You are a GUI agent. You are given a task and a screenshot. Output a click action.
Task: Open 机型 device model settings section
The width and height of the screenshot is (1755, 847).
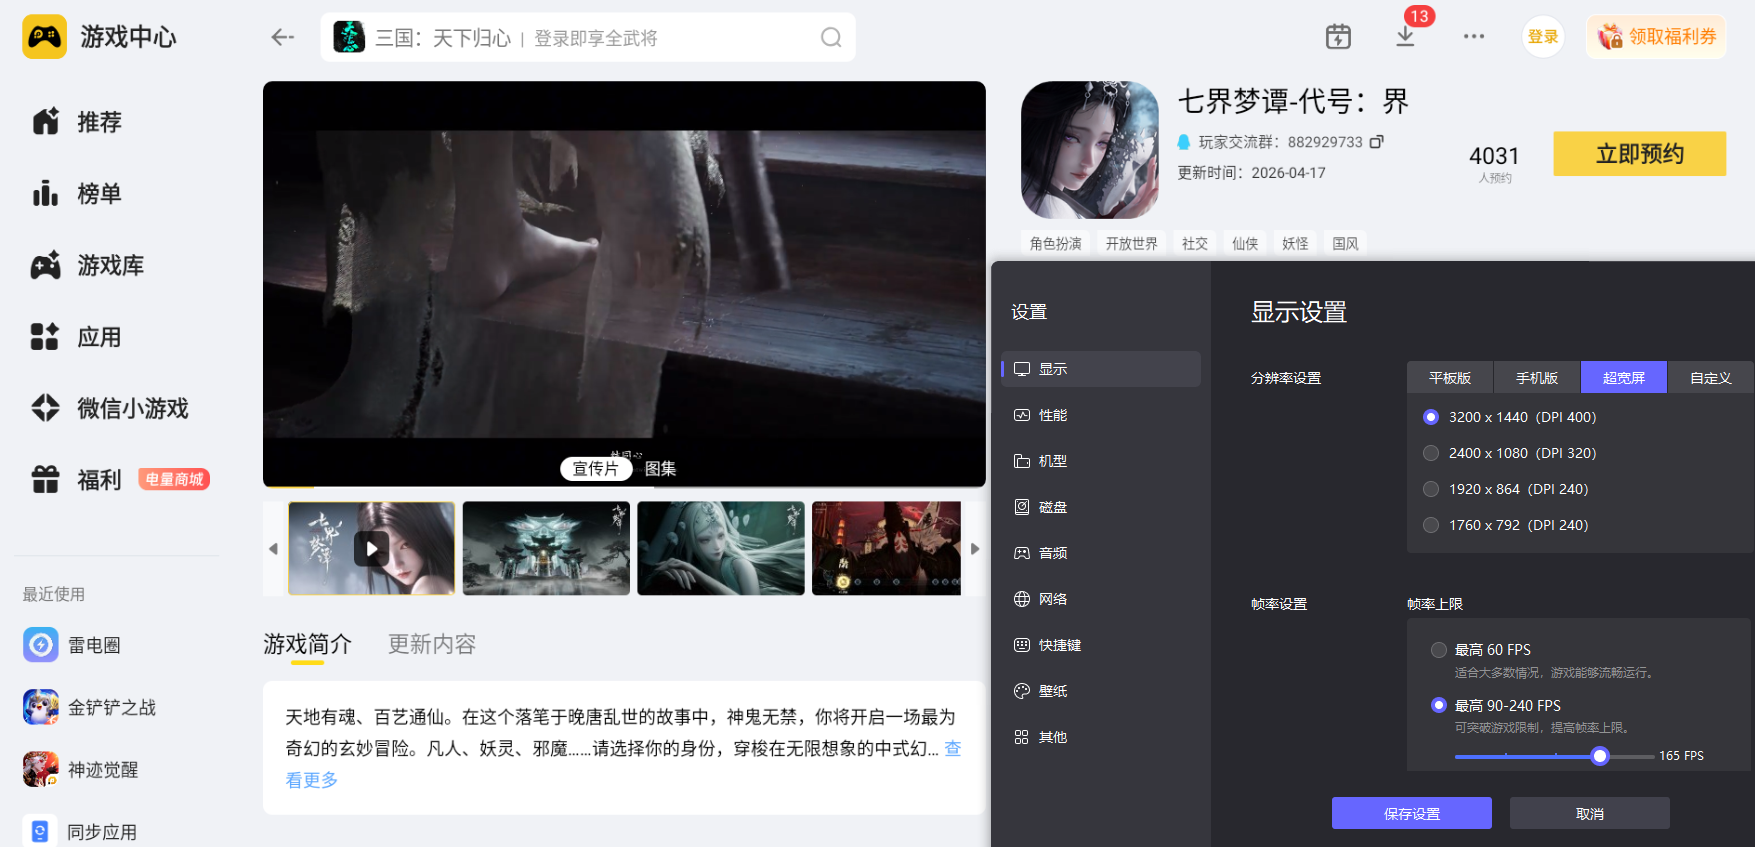(x=1101, y=461)
